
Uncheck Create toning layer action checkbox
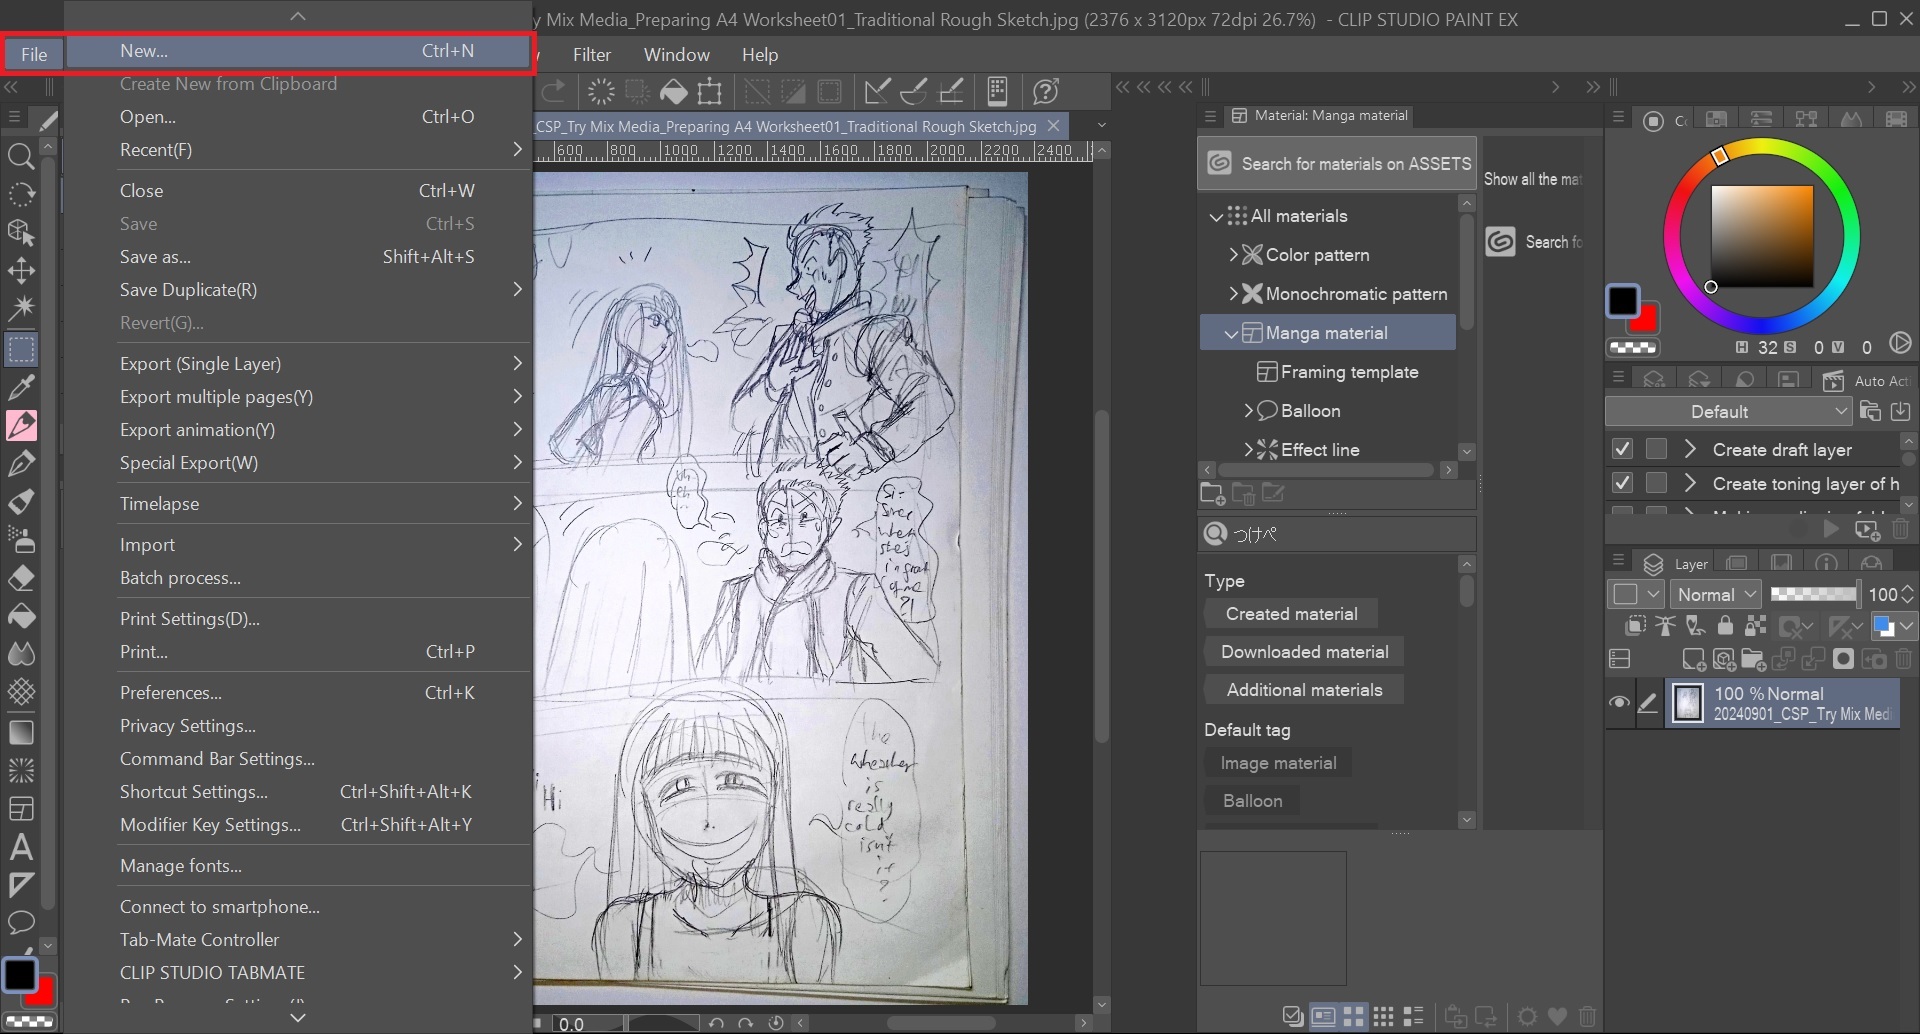(x=1622, y=484)
